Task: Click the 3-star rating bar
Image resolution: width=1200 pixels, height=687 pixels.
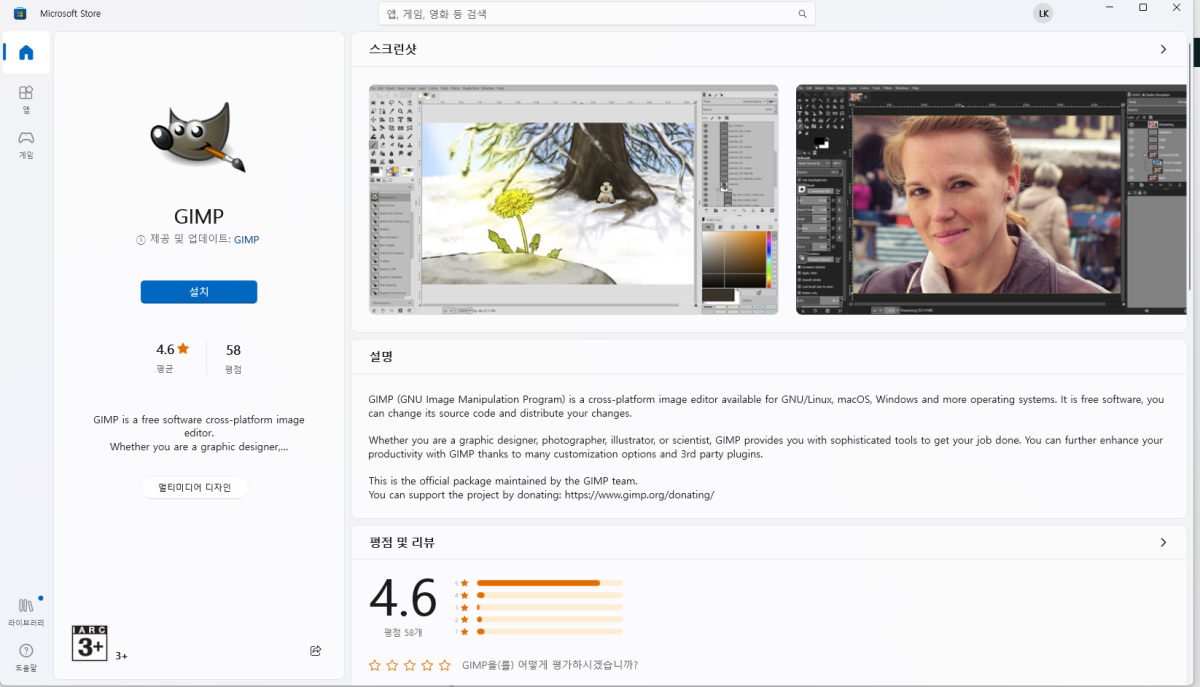Action: 549,607
